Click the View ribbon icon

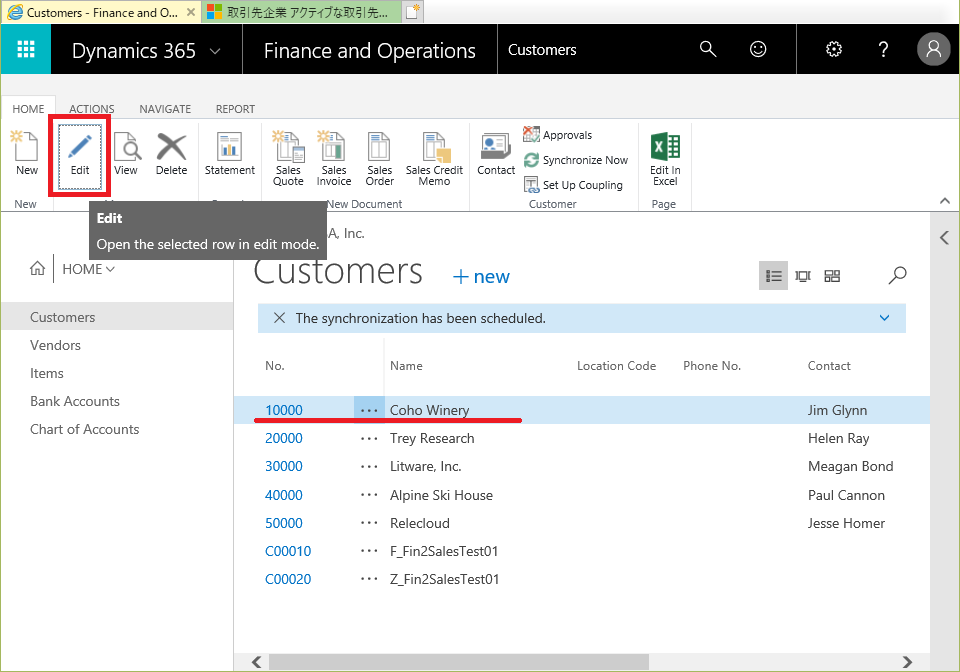(126, 154)
